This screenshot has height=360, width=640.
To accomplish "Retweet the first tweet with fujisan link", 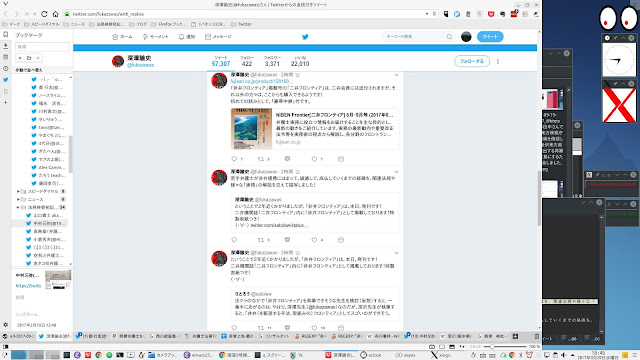I will click(261, 159).
